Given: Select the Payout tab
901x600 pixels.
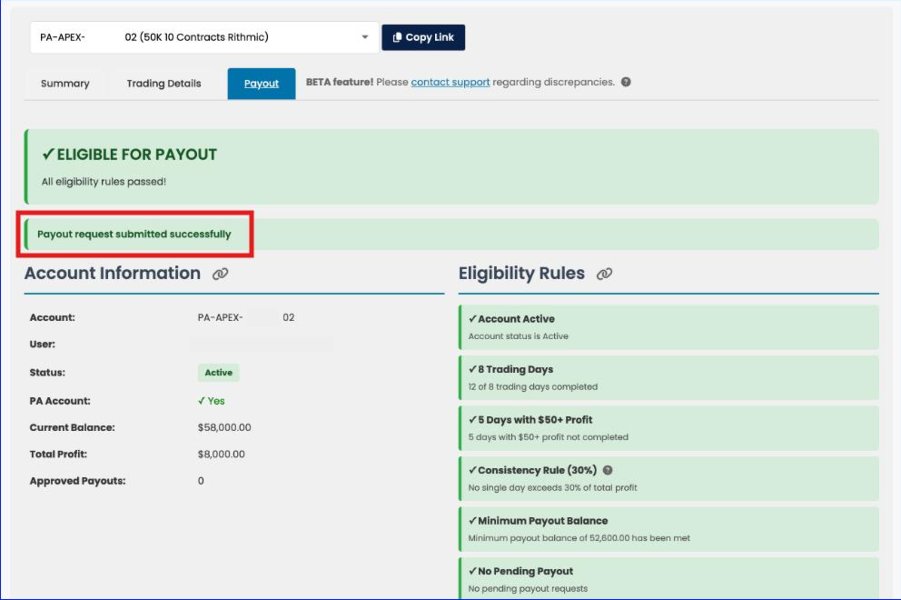Looking at the screenshot, I should [x=261, y=83].
